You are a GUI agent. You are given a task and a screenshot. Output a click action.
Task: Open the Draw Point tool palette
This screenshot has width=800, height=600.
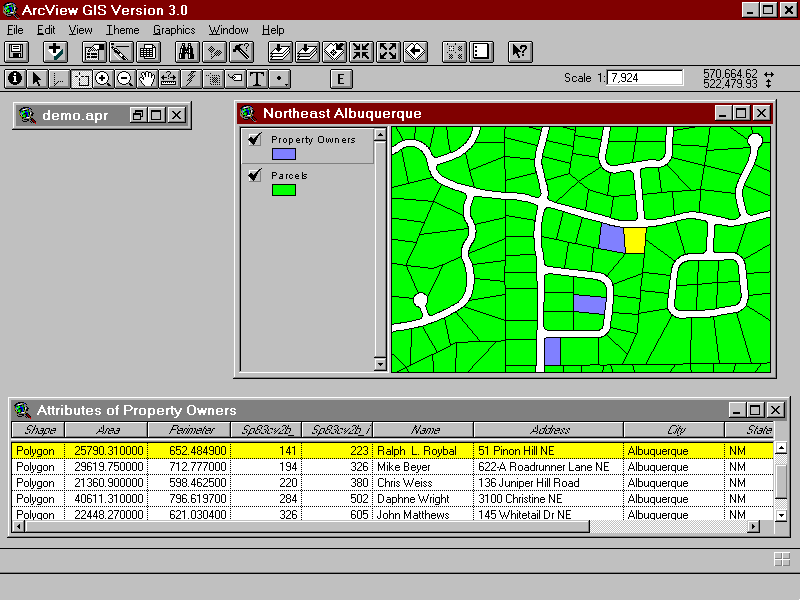pos(279,79)
